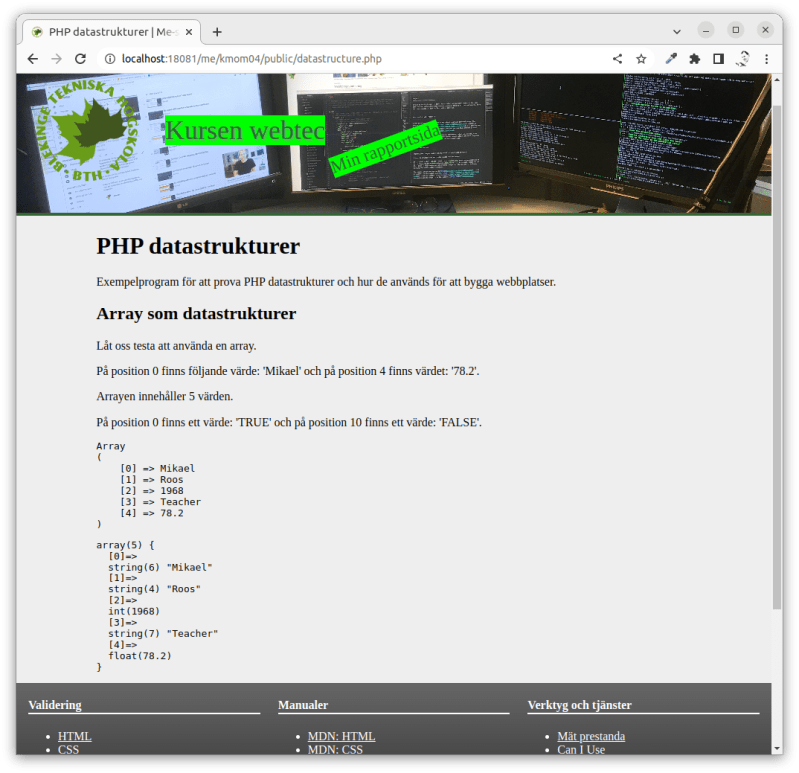Close the PHP datastrukturer tab

[x=189, y=32]
